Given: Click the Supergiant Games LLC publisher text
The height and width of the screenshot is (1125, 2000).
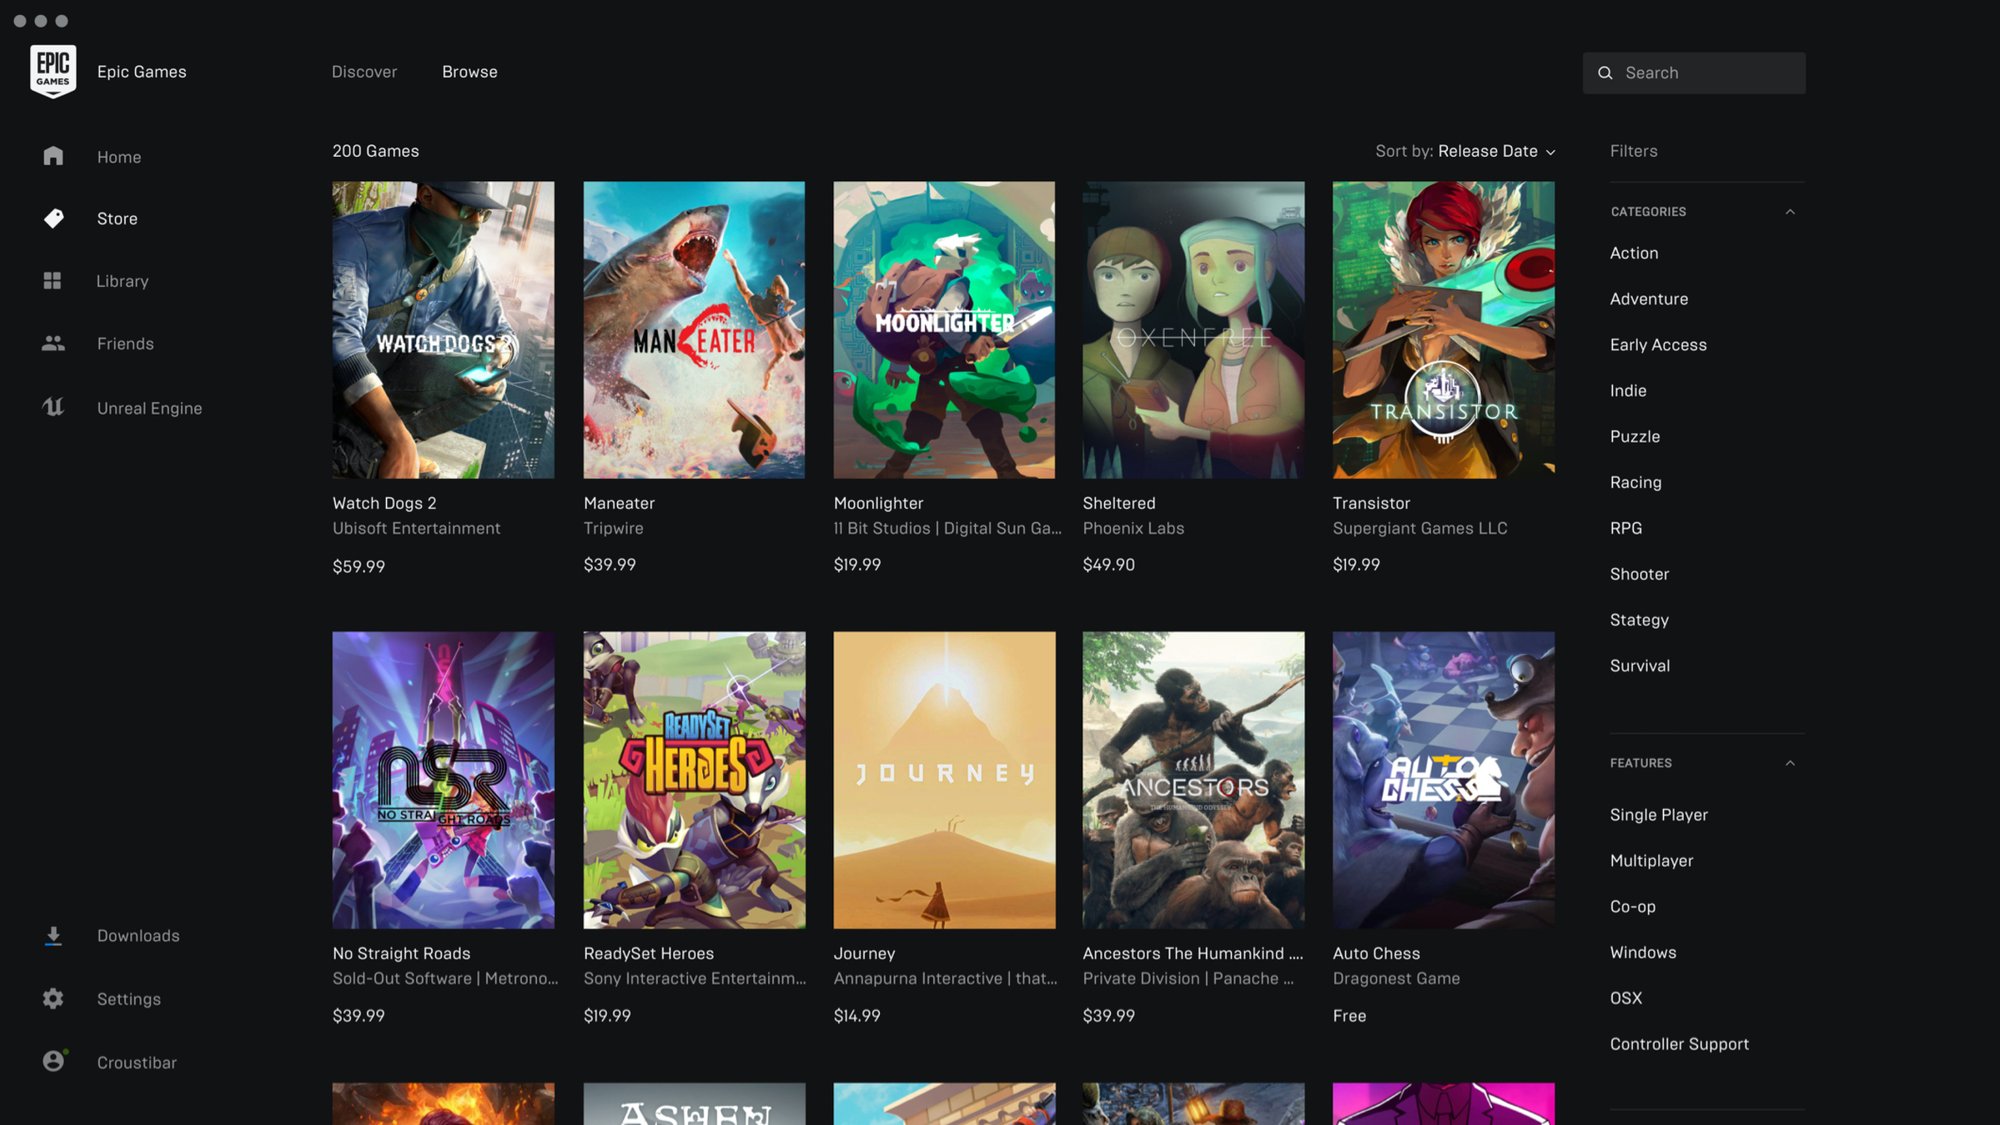Looking at the screenshot, I should coord(1420,528).
